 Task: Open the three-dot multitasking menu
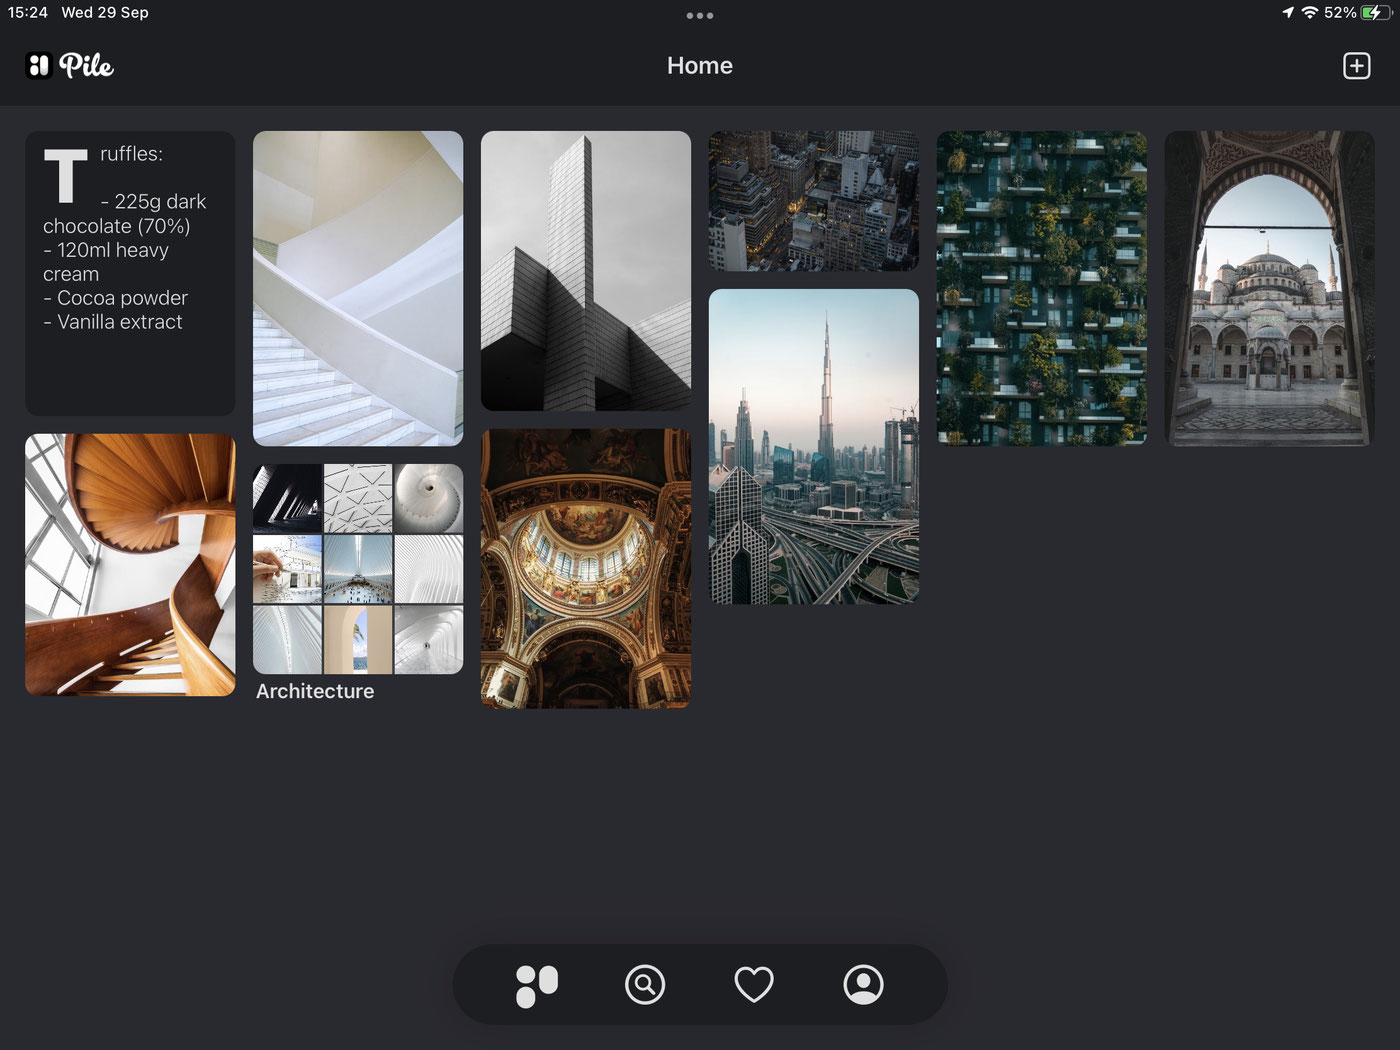[x=700, y=16]
